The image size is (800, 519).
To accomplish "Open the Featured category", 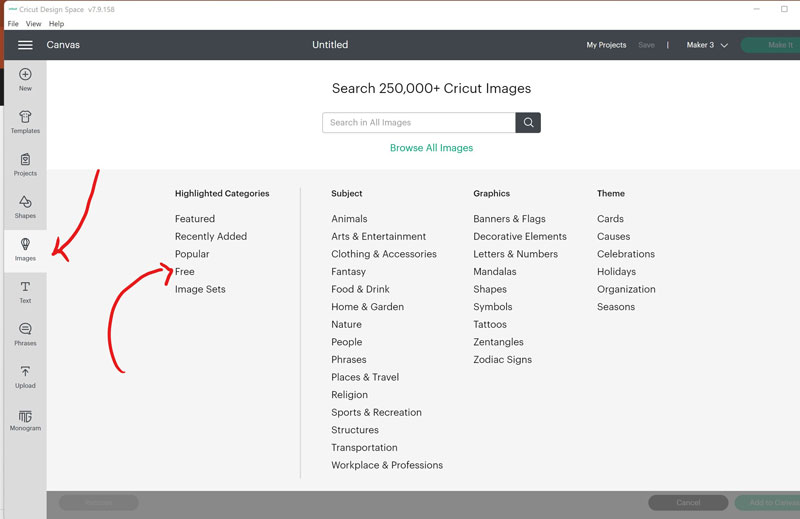I will tap(195, 218).
